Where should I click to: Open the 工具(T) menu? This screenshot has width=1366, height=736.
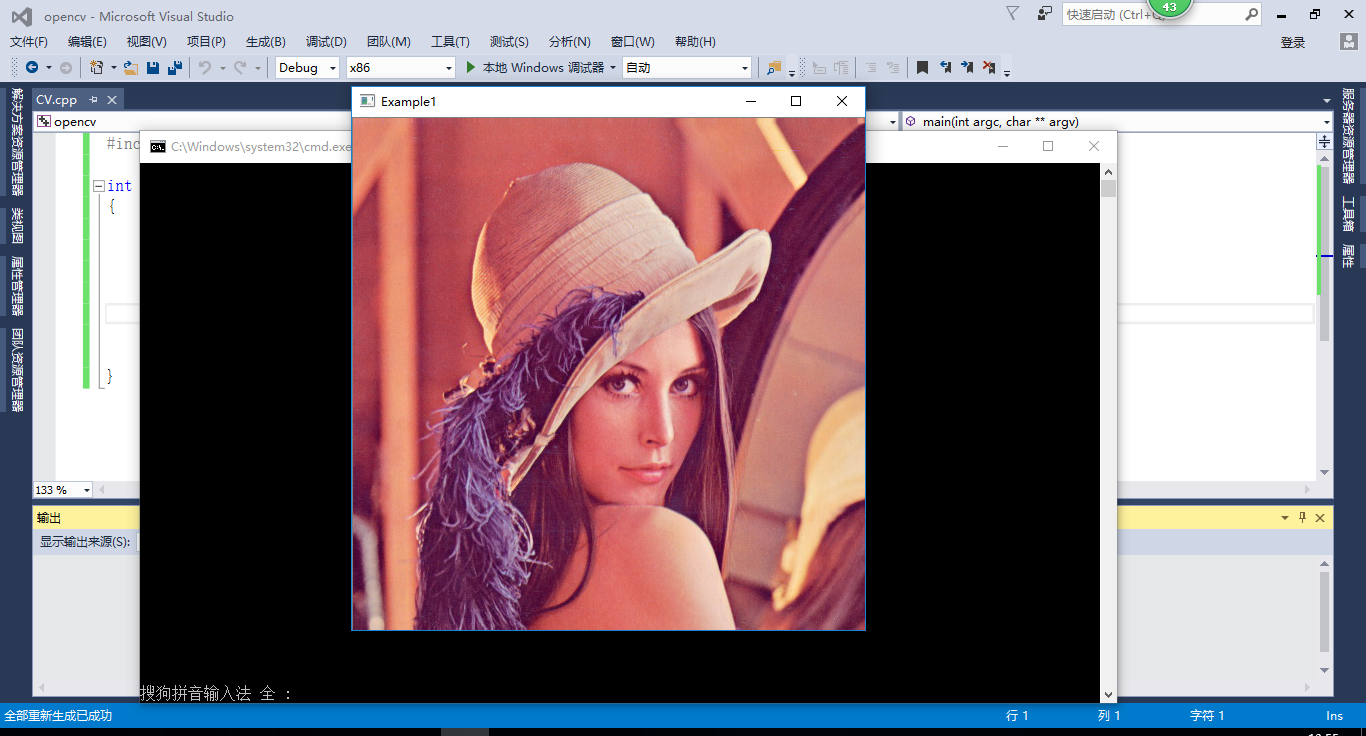[x=450, y=41]
